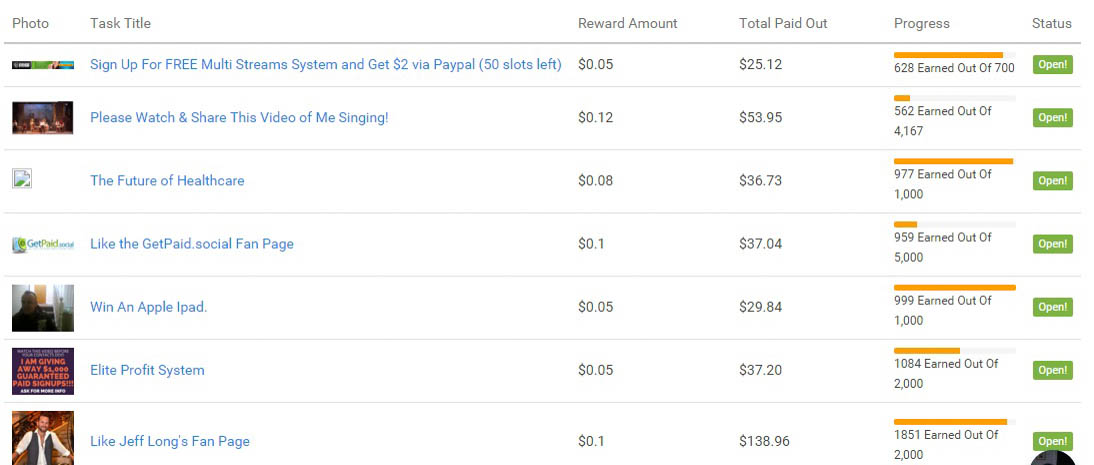
Task: Open Like the GetPaid.social Fan Page task
Action: pyautogui.click(x=192, y=244)
